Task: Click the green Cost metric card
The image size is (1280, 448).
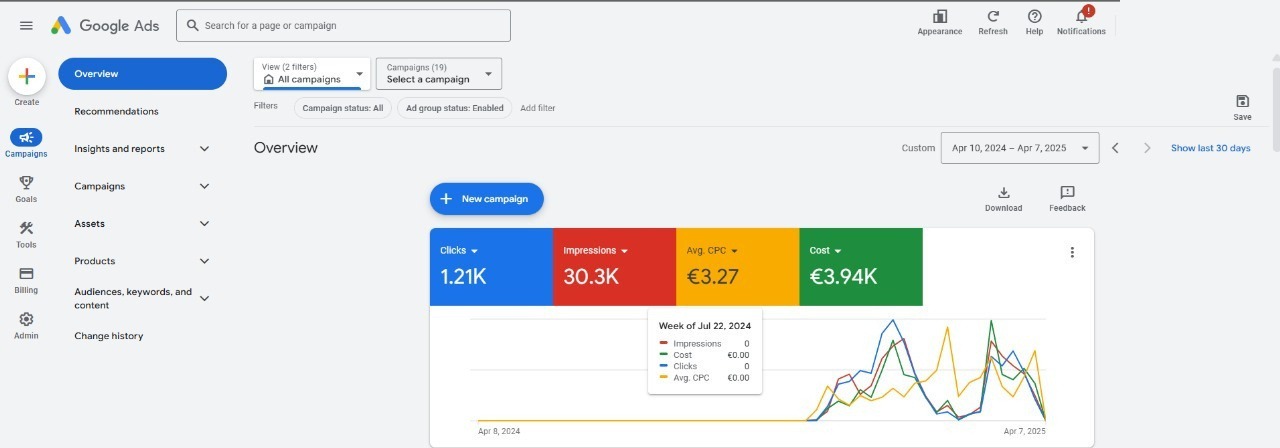Action: [861, 267]
